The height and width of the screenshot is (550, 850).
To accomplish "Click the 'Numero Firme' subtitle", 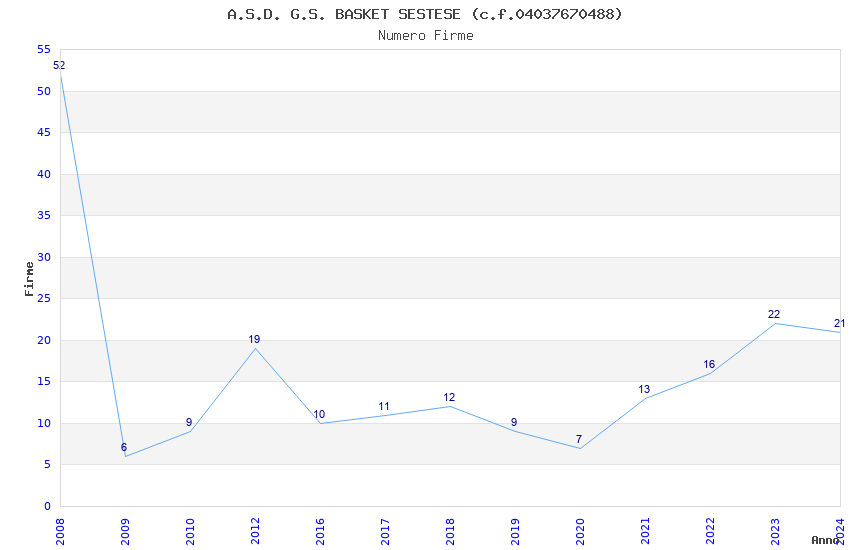I will [x=426, y=36].
